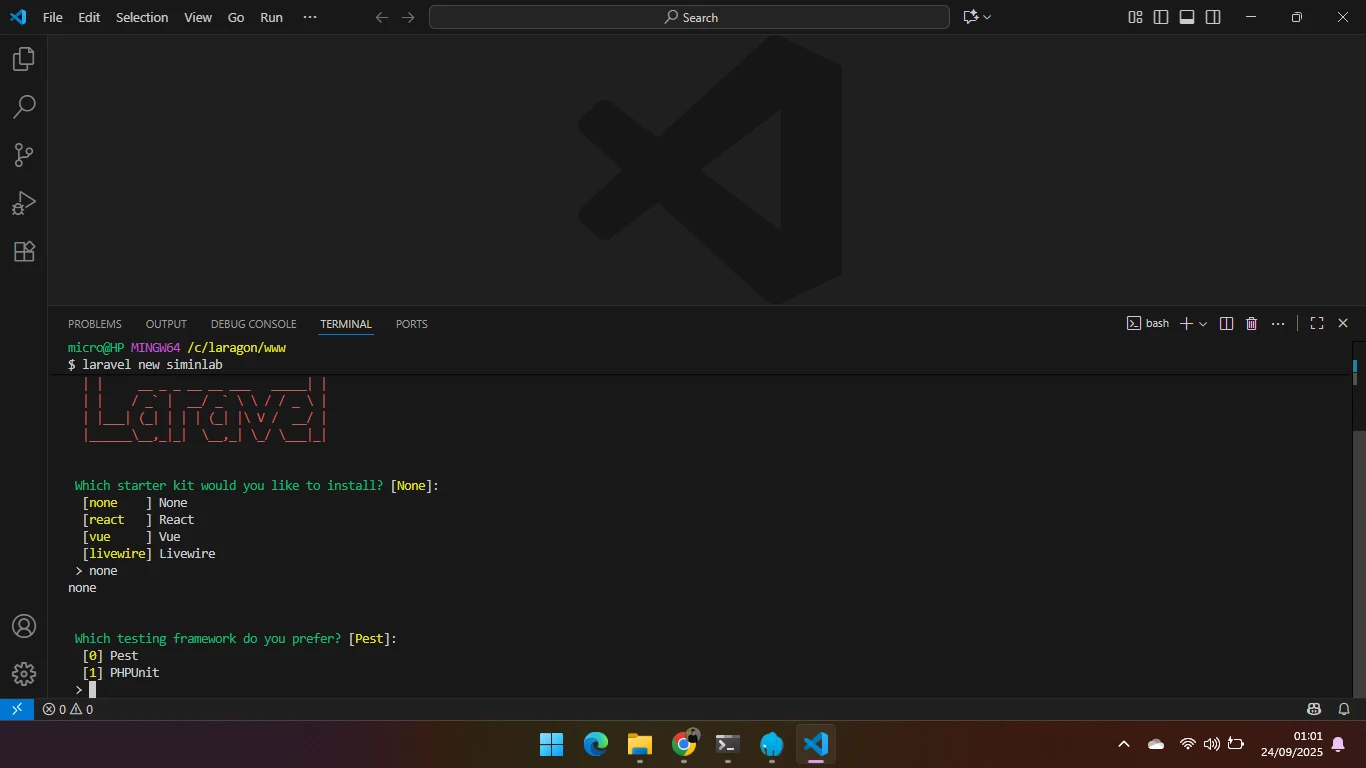Expand the new terminal launch profile dropdown
Viewport: 1366px width, 768px height.
(x=1203, y=323)
